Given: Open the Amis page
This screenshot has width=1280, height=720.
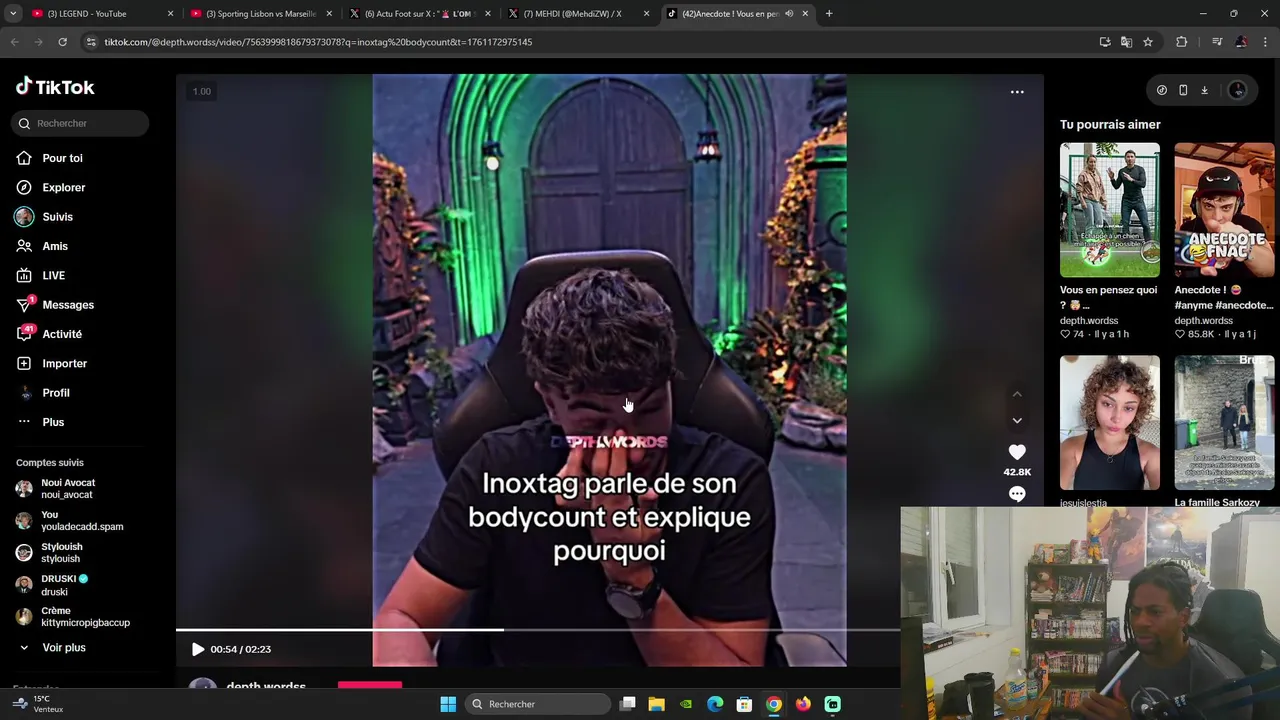Looking at the screenshot, I should [42, 246].
